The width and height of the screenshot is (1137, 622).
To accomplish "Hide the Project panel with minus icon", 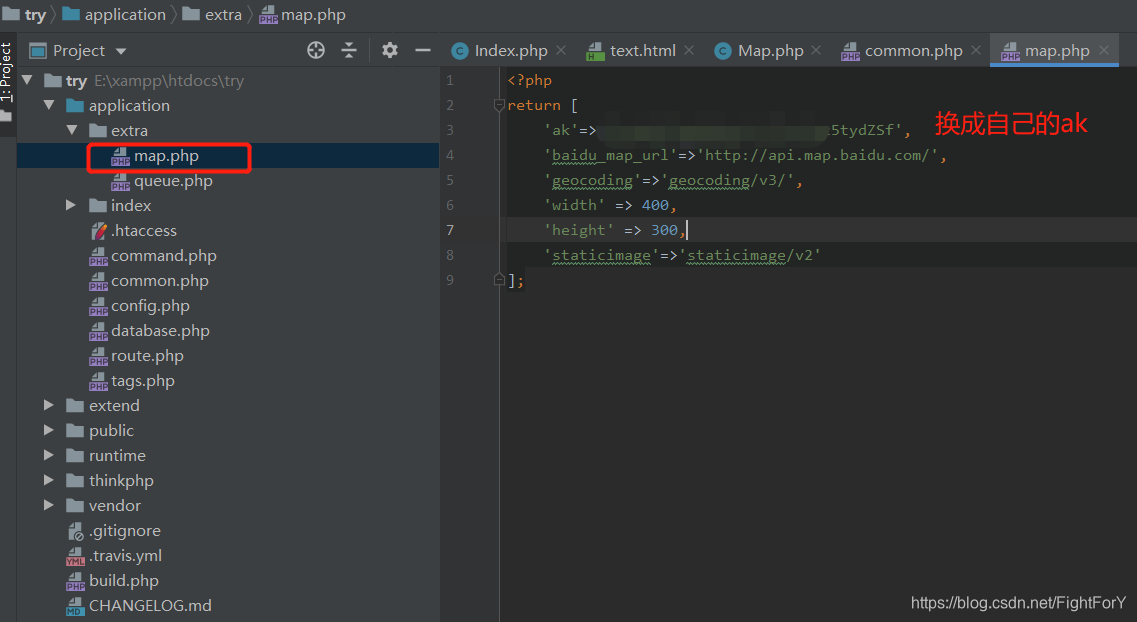I will click(x=423, y=50).
